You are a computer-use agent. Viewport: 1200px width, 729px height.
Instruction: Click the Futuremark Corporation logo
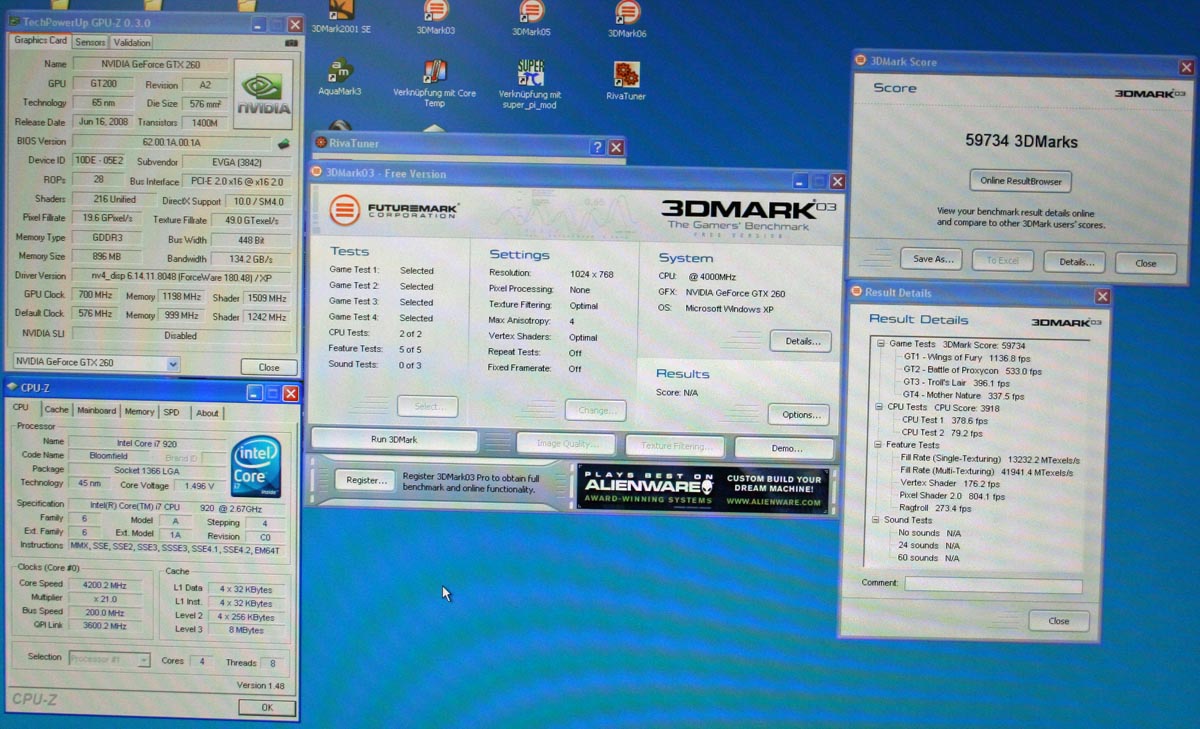point(396,211)
